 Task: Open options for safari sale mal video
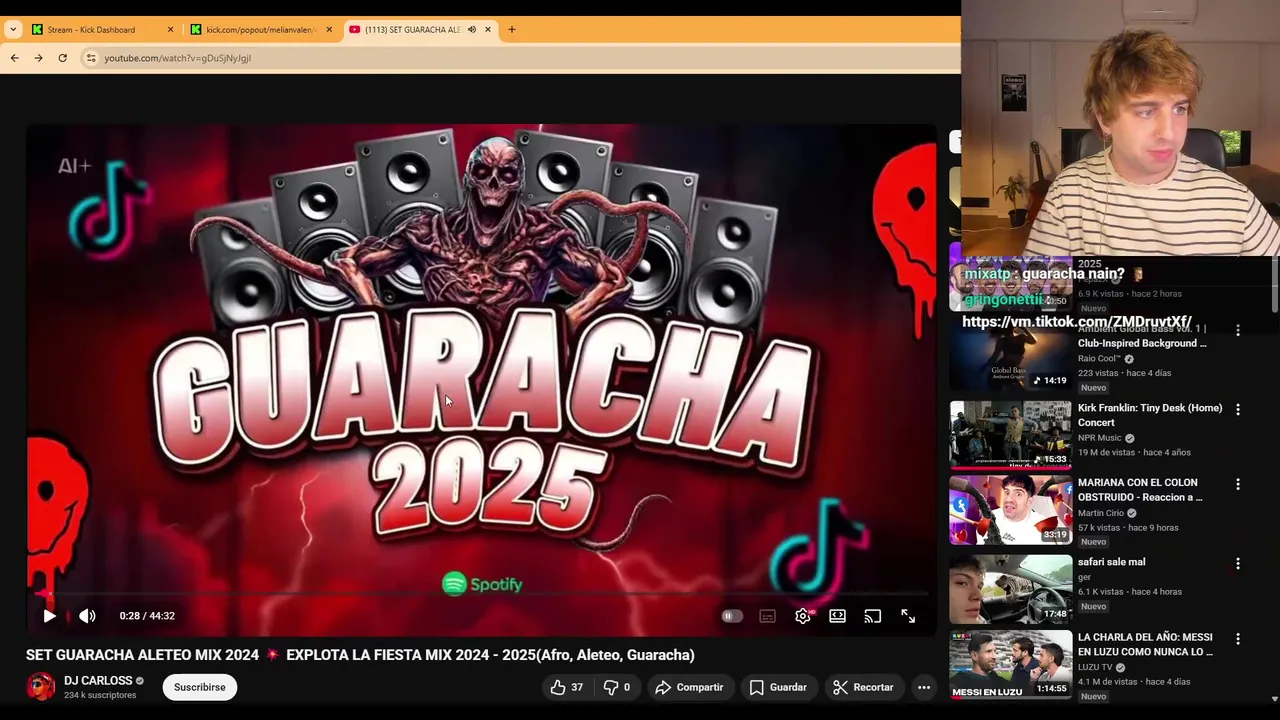[x=1238, y=564]
